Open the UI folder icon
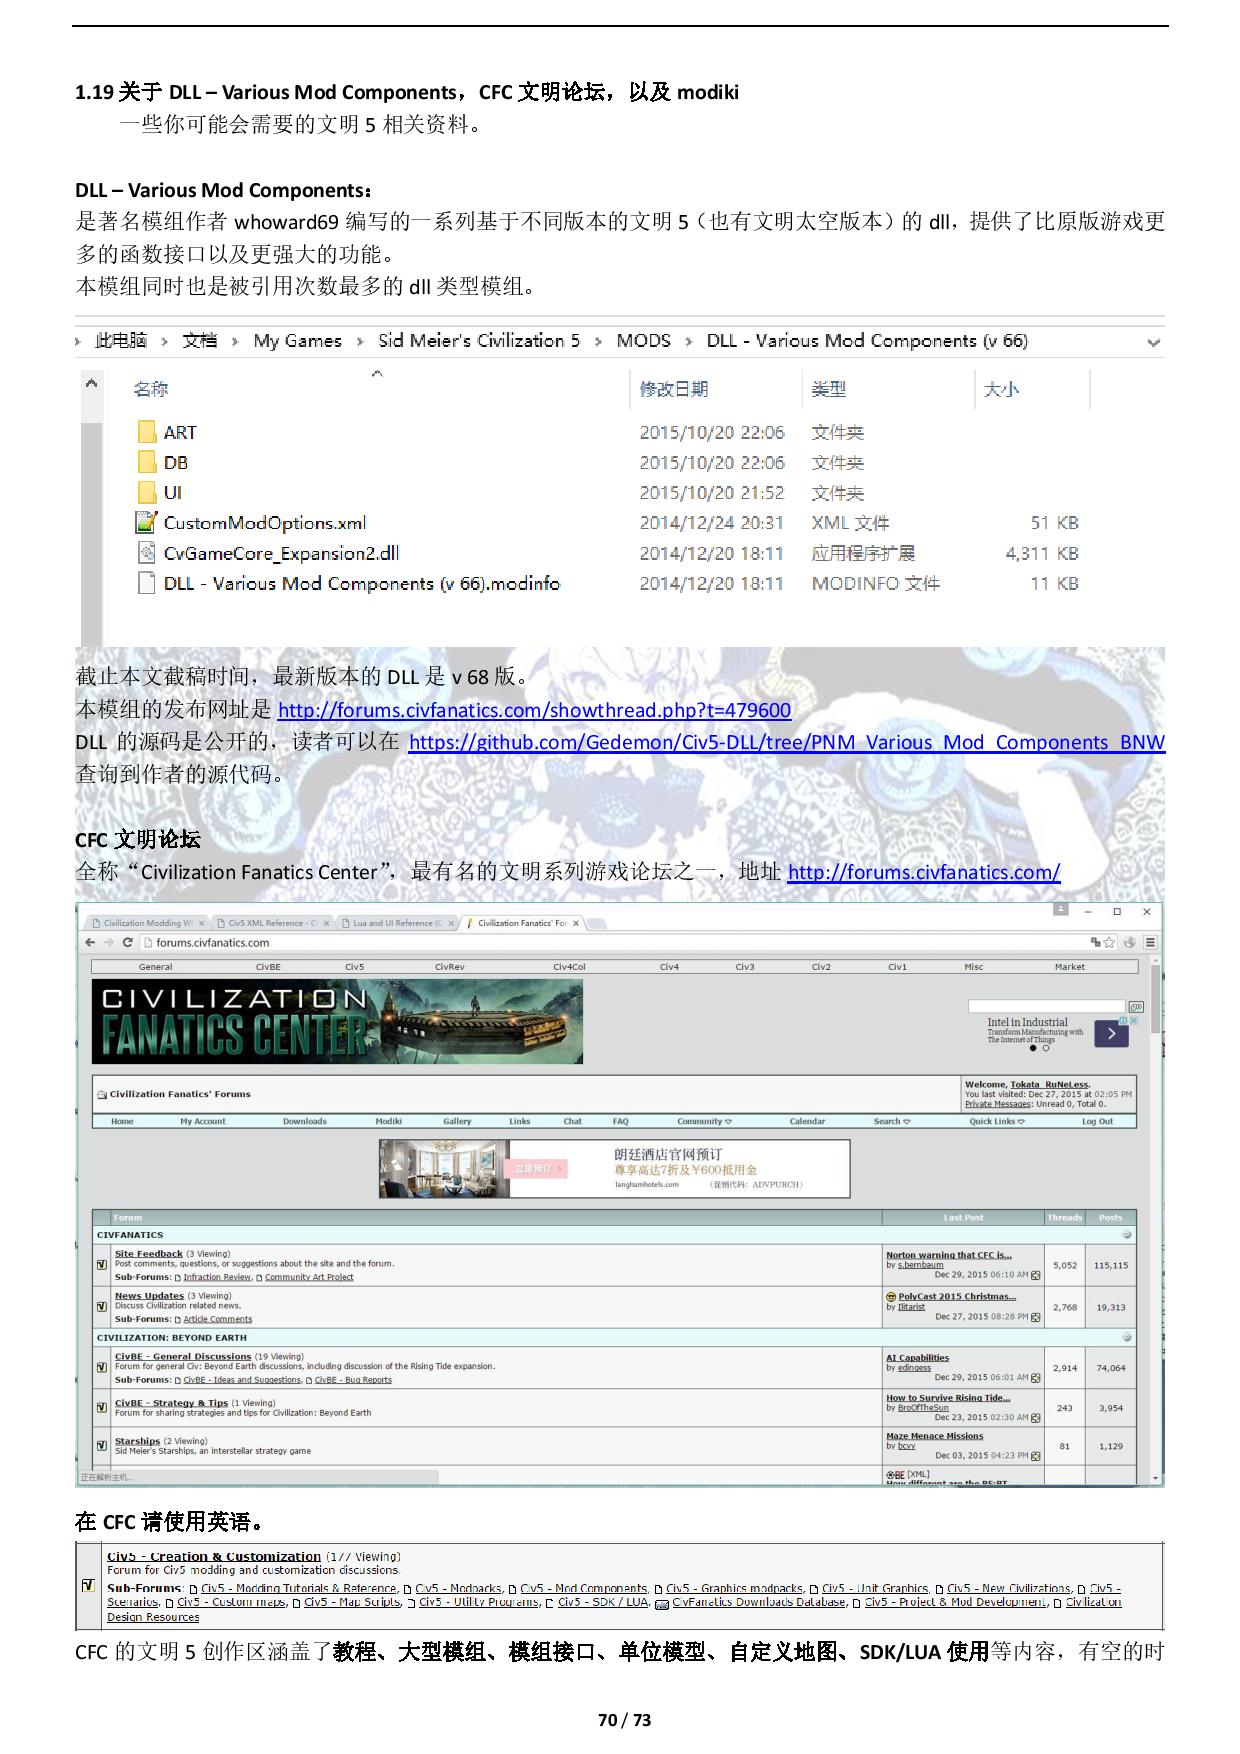Image resolution: width=1240 pixels, height=1754 pixels. tap(147, 492)
